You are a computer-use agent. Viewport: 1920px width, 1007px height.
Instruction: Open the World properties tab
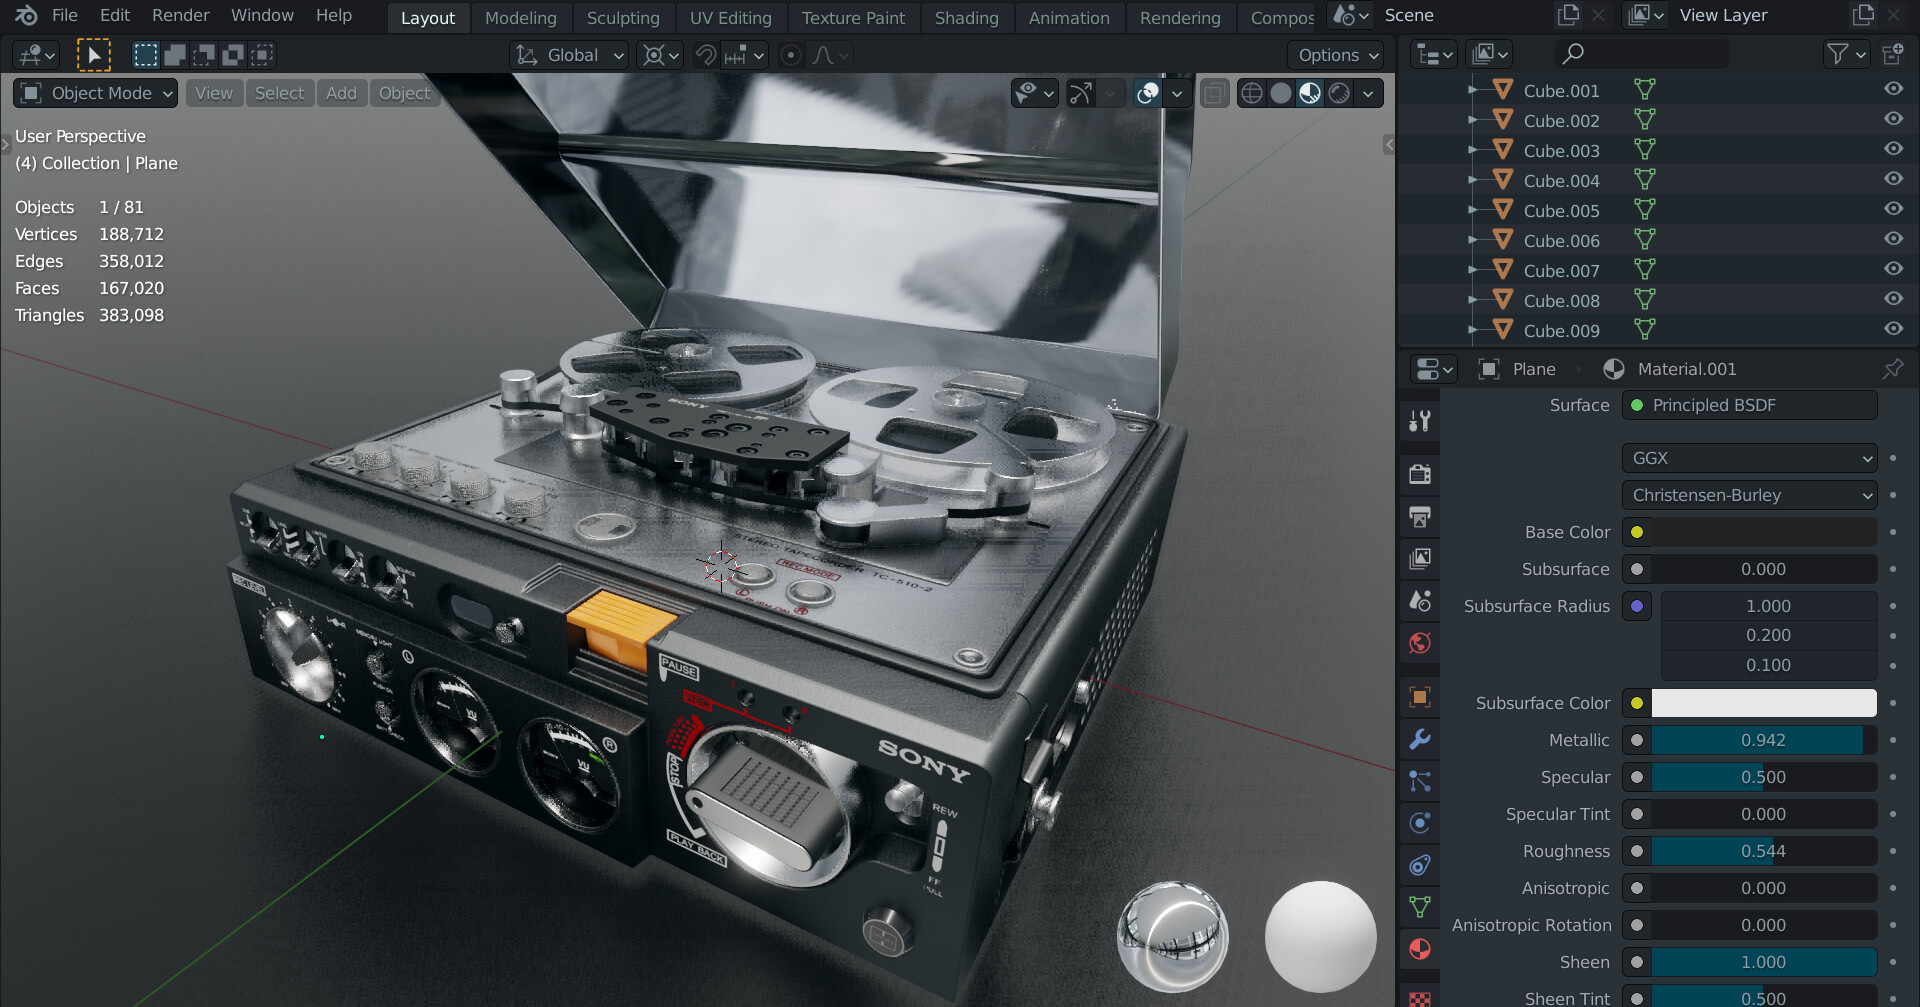[x=1419, y=643]
